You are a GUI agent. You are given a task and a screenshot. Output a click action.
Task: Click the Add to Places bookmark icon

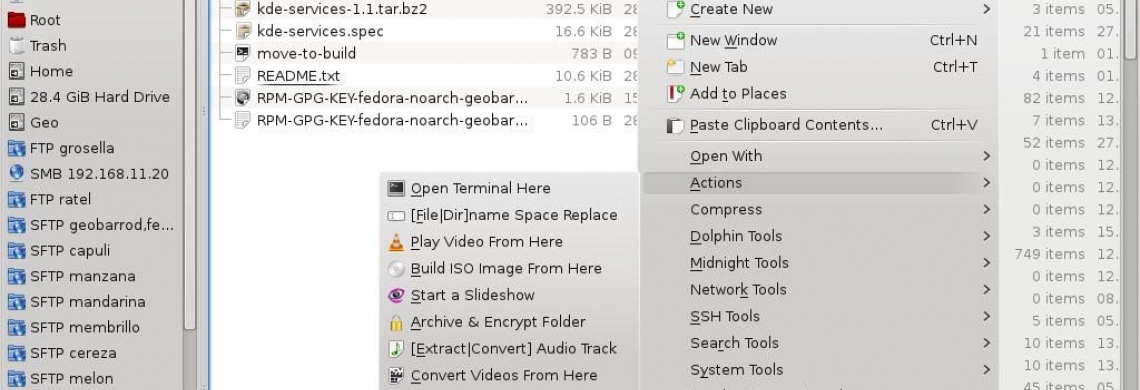pos(676,94)
